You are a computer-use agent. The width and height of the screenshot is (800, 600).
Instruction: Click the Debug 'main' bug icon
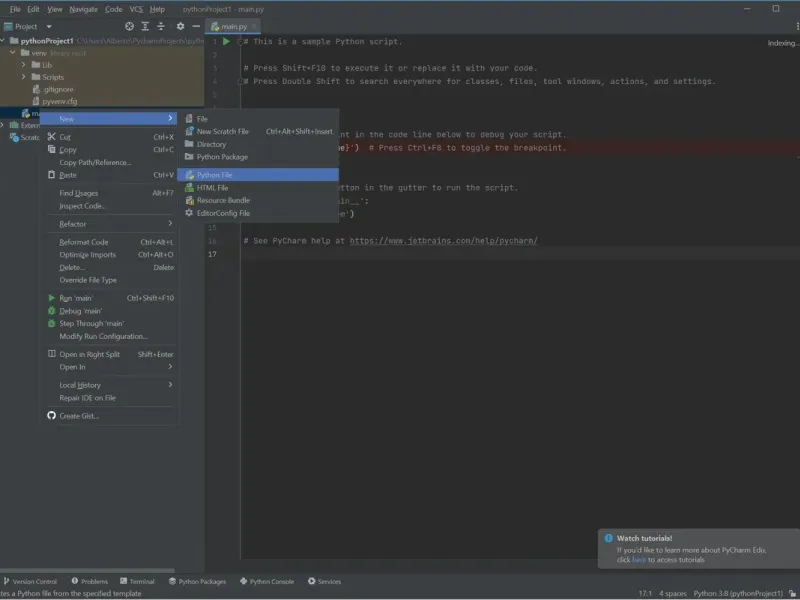pyautogui.click(x=52, y=311)
